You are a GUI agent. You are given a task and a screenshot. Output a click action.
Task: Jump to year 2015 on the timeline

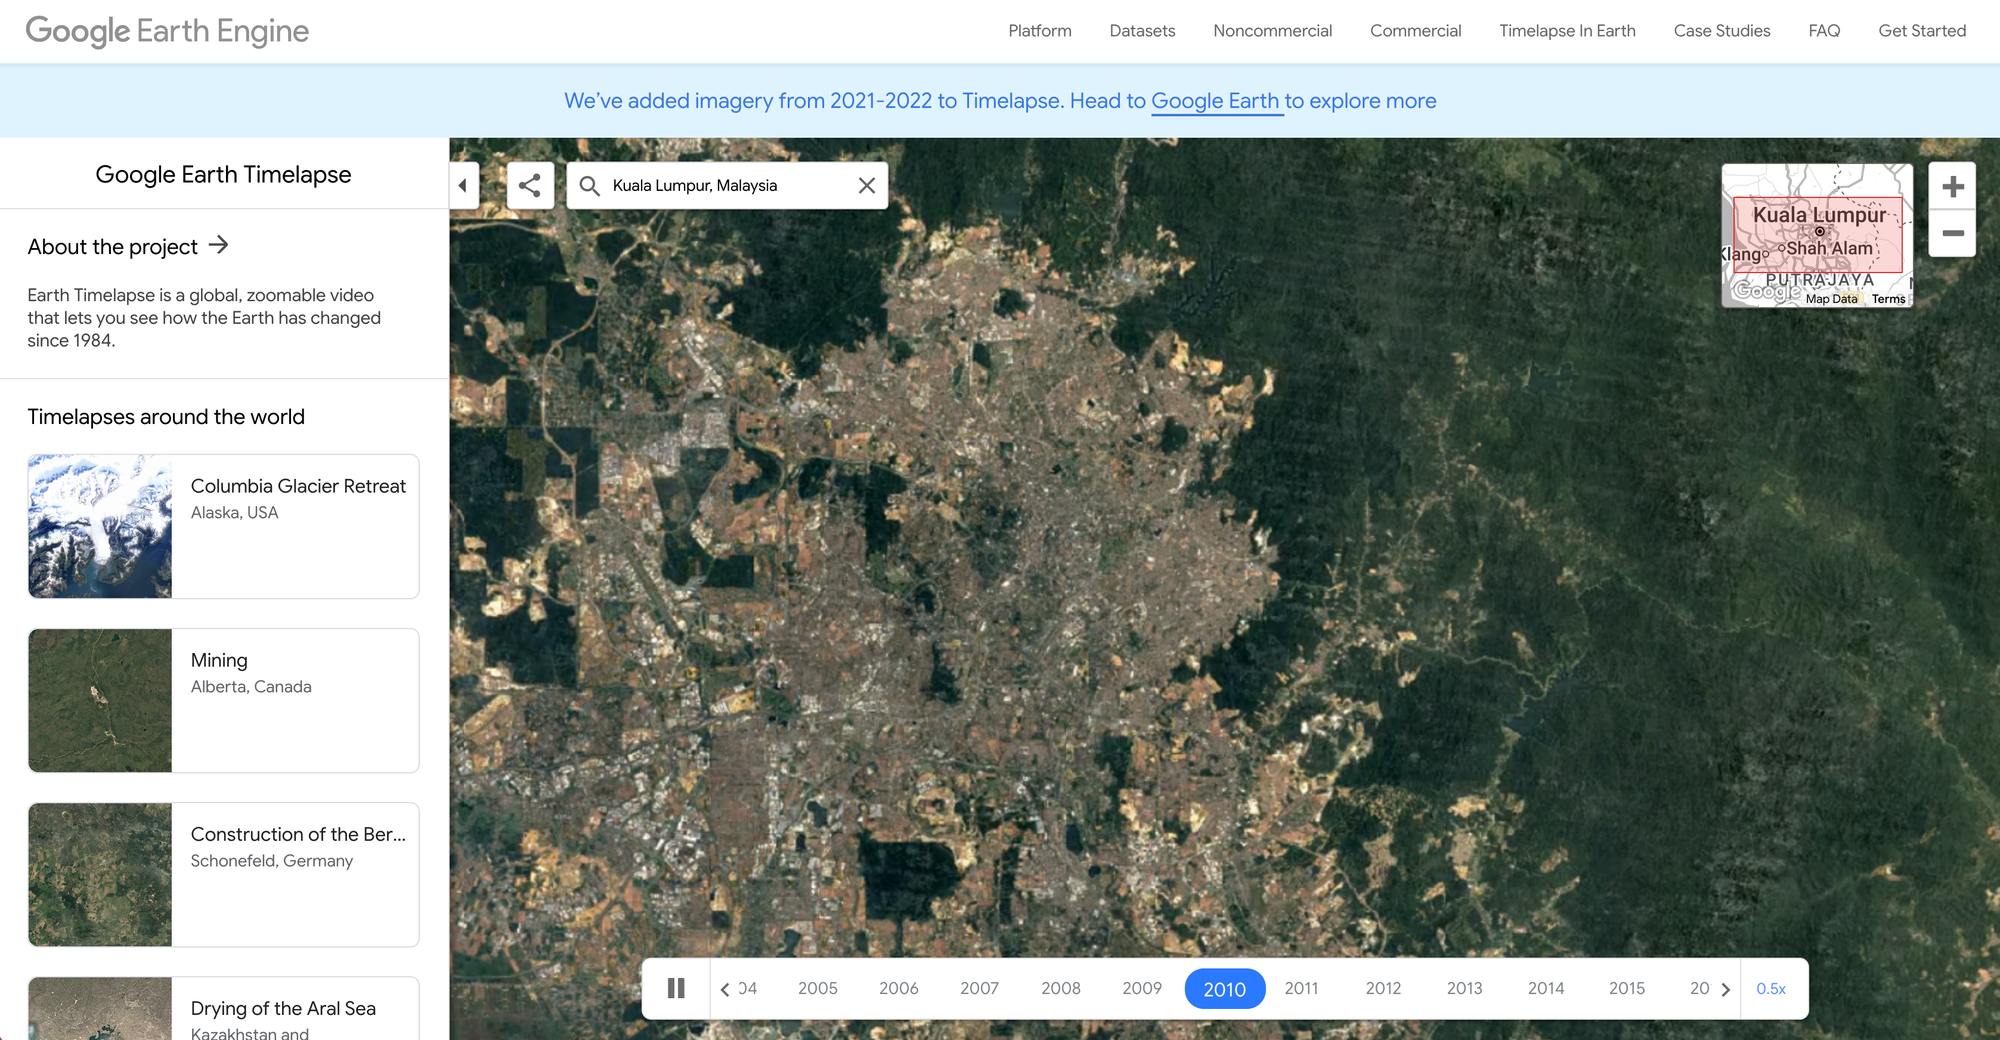[1626, 988]
